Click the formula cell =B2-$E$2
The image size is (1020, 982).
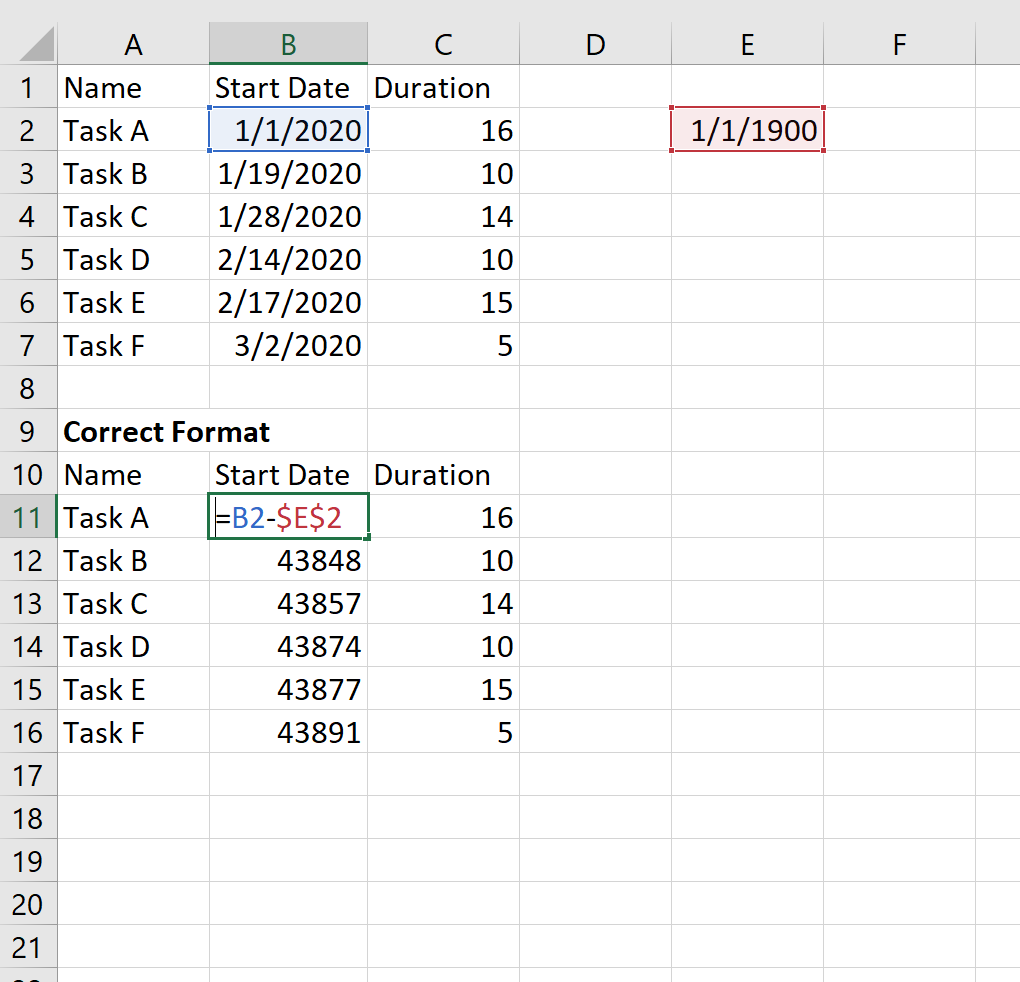click(288, 517)
